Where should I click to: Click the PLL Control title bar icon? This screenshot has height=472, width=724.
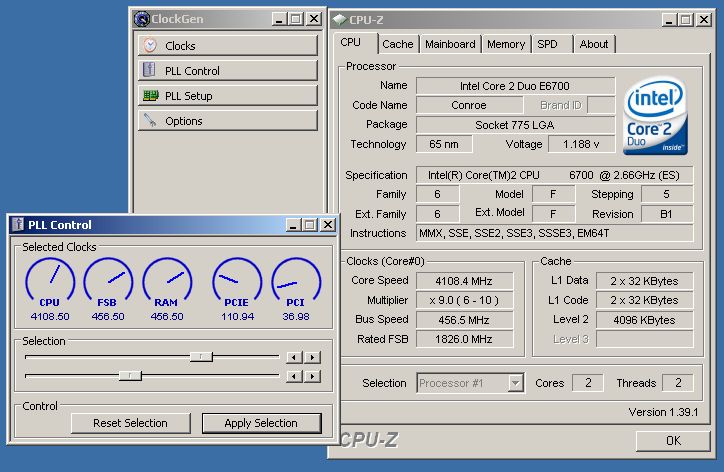click(x=18, y=224)
